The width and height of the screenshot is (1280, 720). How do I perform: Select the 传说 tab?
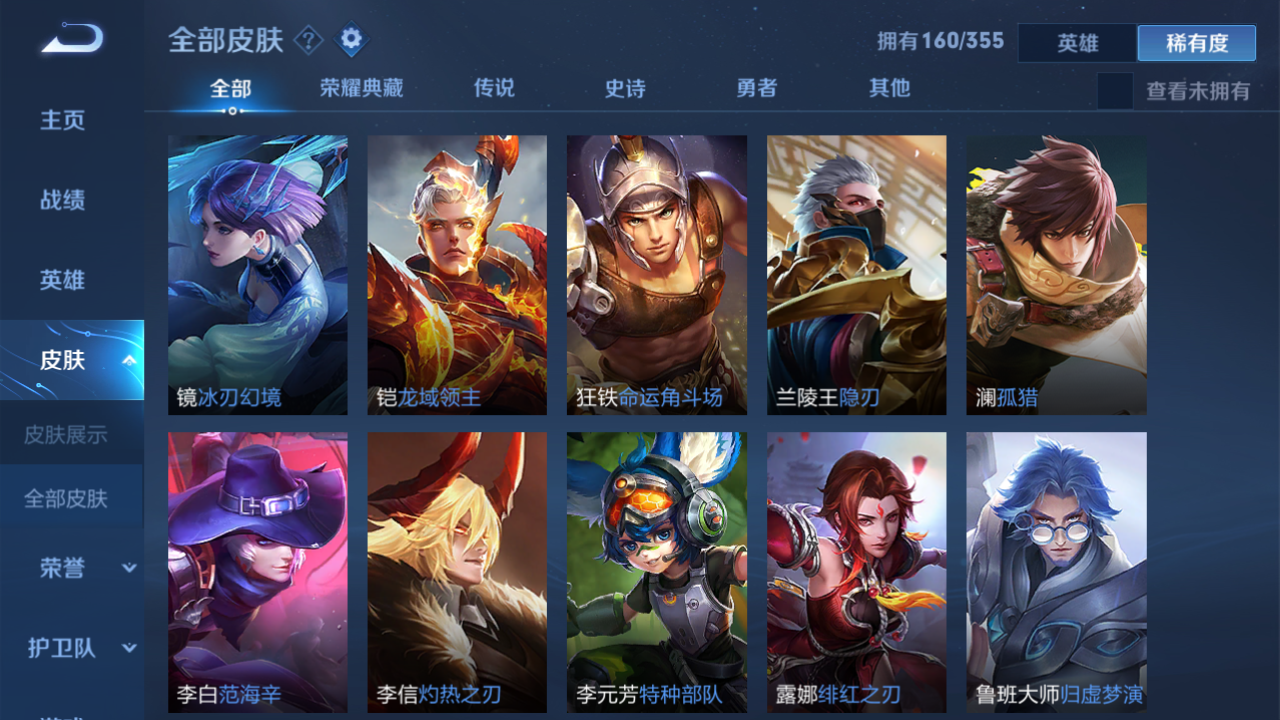494,88
